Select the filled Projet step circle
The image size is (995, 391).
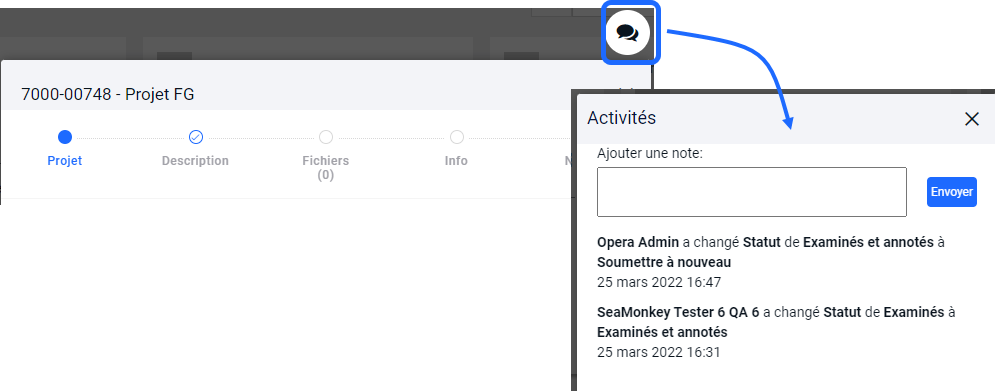(x=65, y=137)
